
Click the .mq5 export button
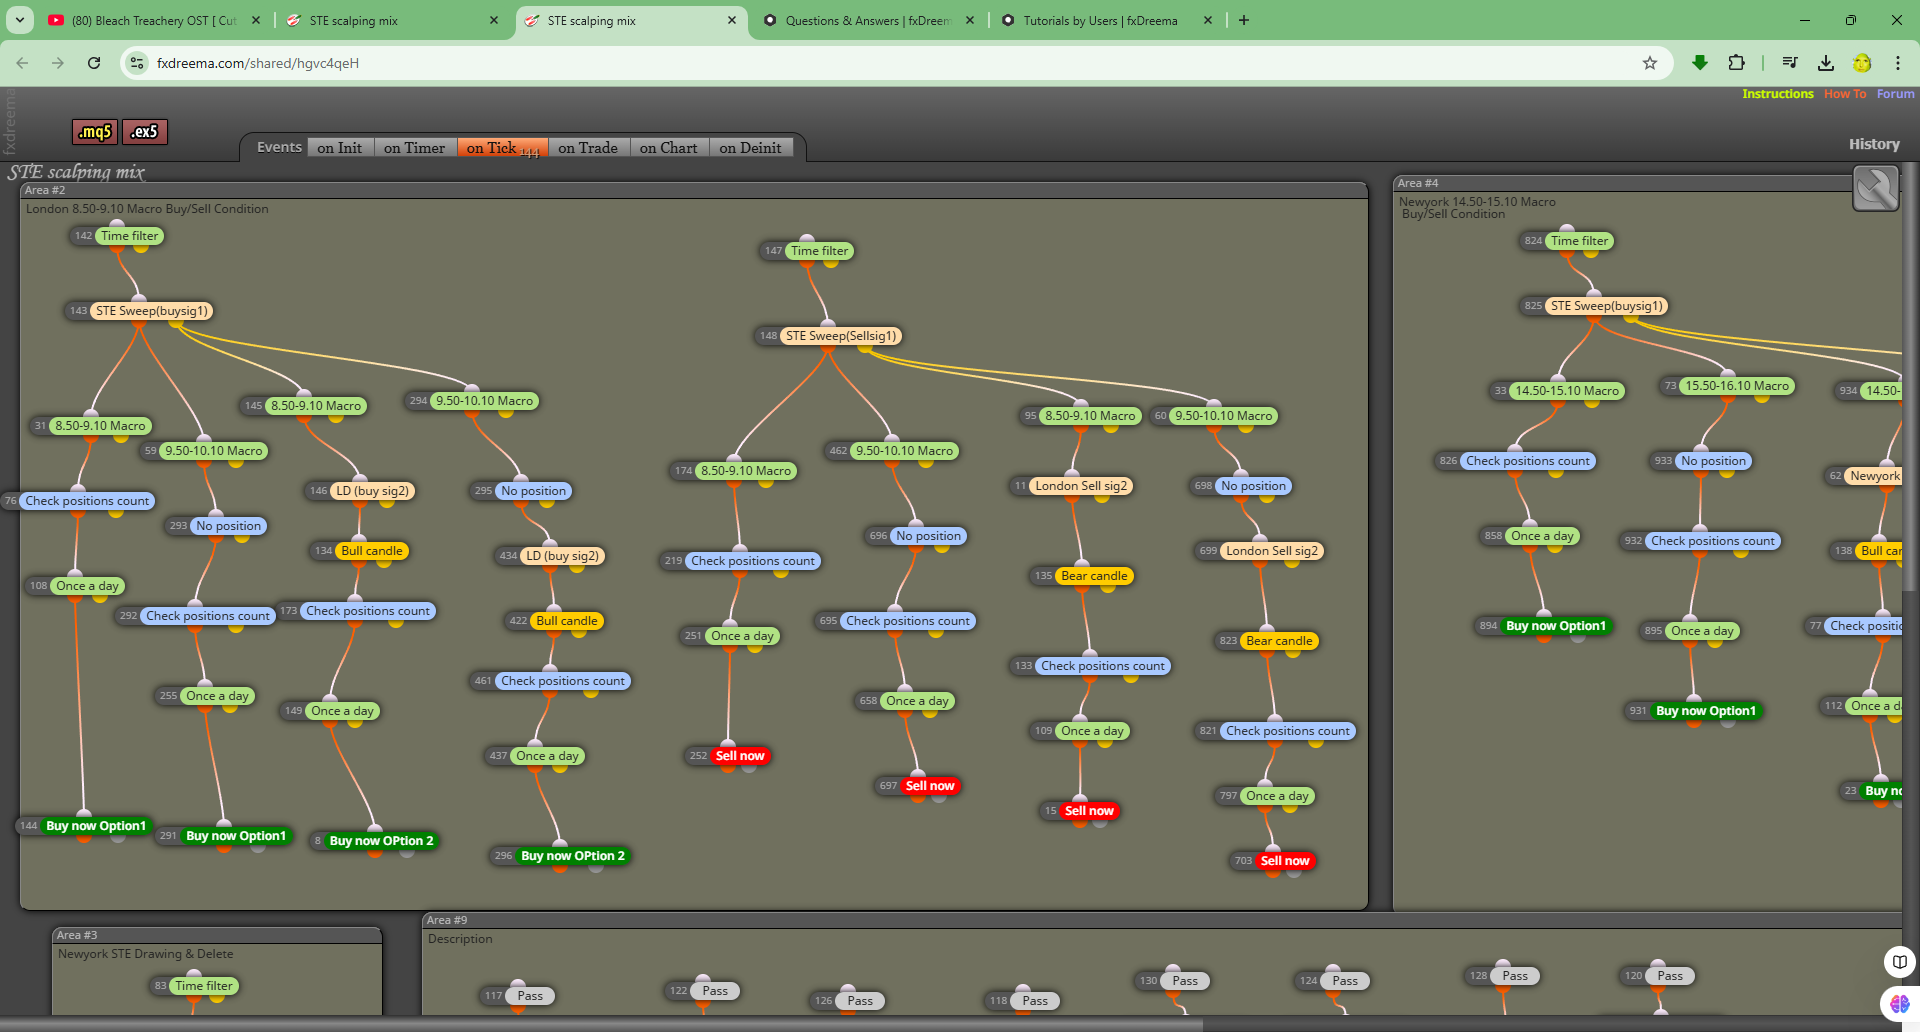click(x=95, y=131)
